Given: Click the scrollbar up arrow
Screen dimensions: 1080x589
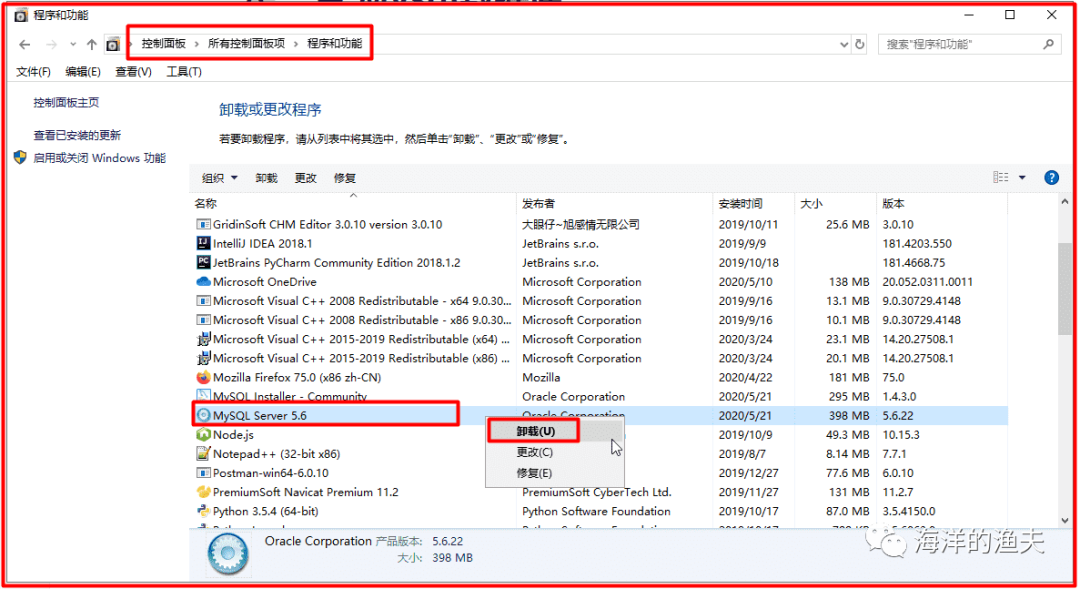Looking at the screenshot, I should click(x=1065, y=202).
